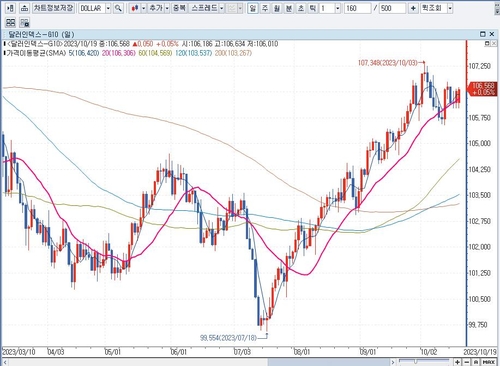Select the candlestick chart type icon
The width and height of the screenshot is (500, 366).
click(135, 8)
